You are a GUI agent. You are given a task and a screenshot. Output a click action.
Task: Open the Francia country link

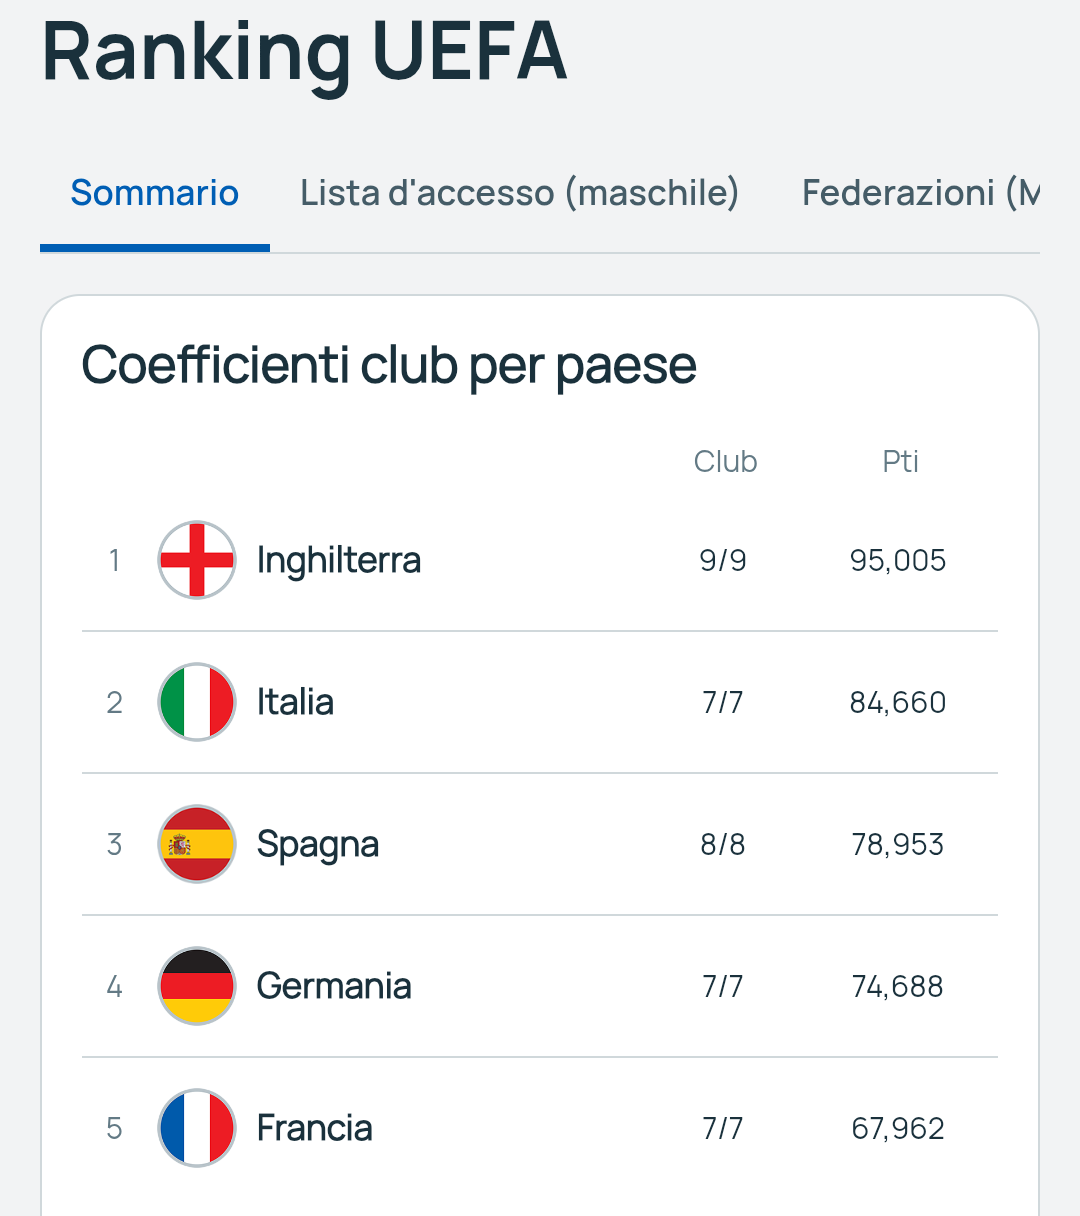[315, 1128]
